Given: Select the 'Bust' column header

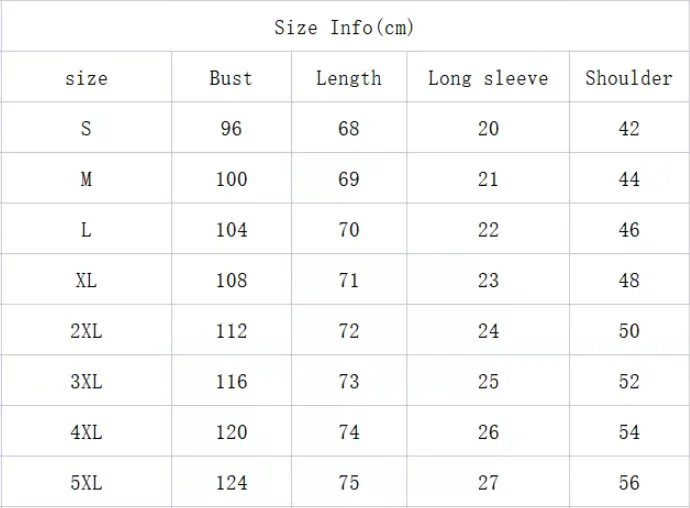Looking at the screenshot, I should [x=231, y=78].
